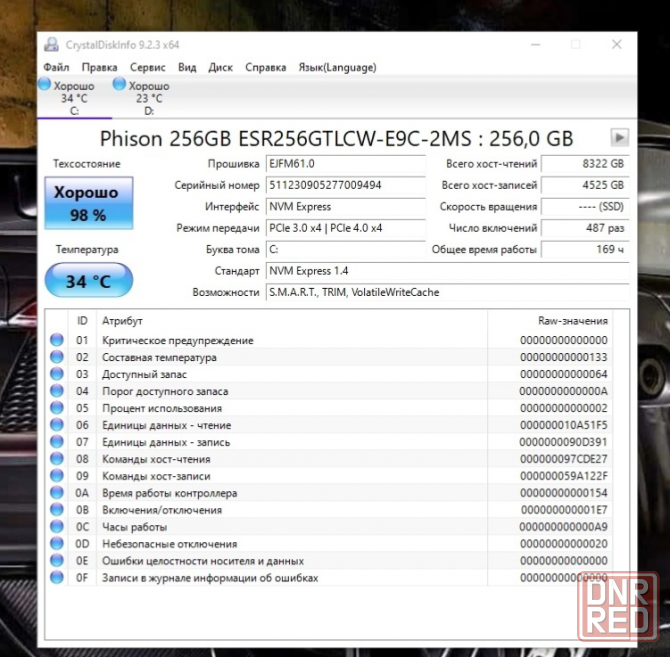The width and height of the screenshot is (670, 657).
Task: Click the Интерфейс field NVM Express
Action: point(345,207)
